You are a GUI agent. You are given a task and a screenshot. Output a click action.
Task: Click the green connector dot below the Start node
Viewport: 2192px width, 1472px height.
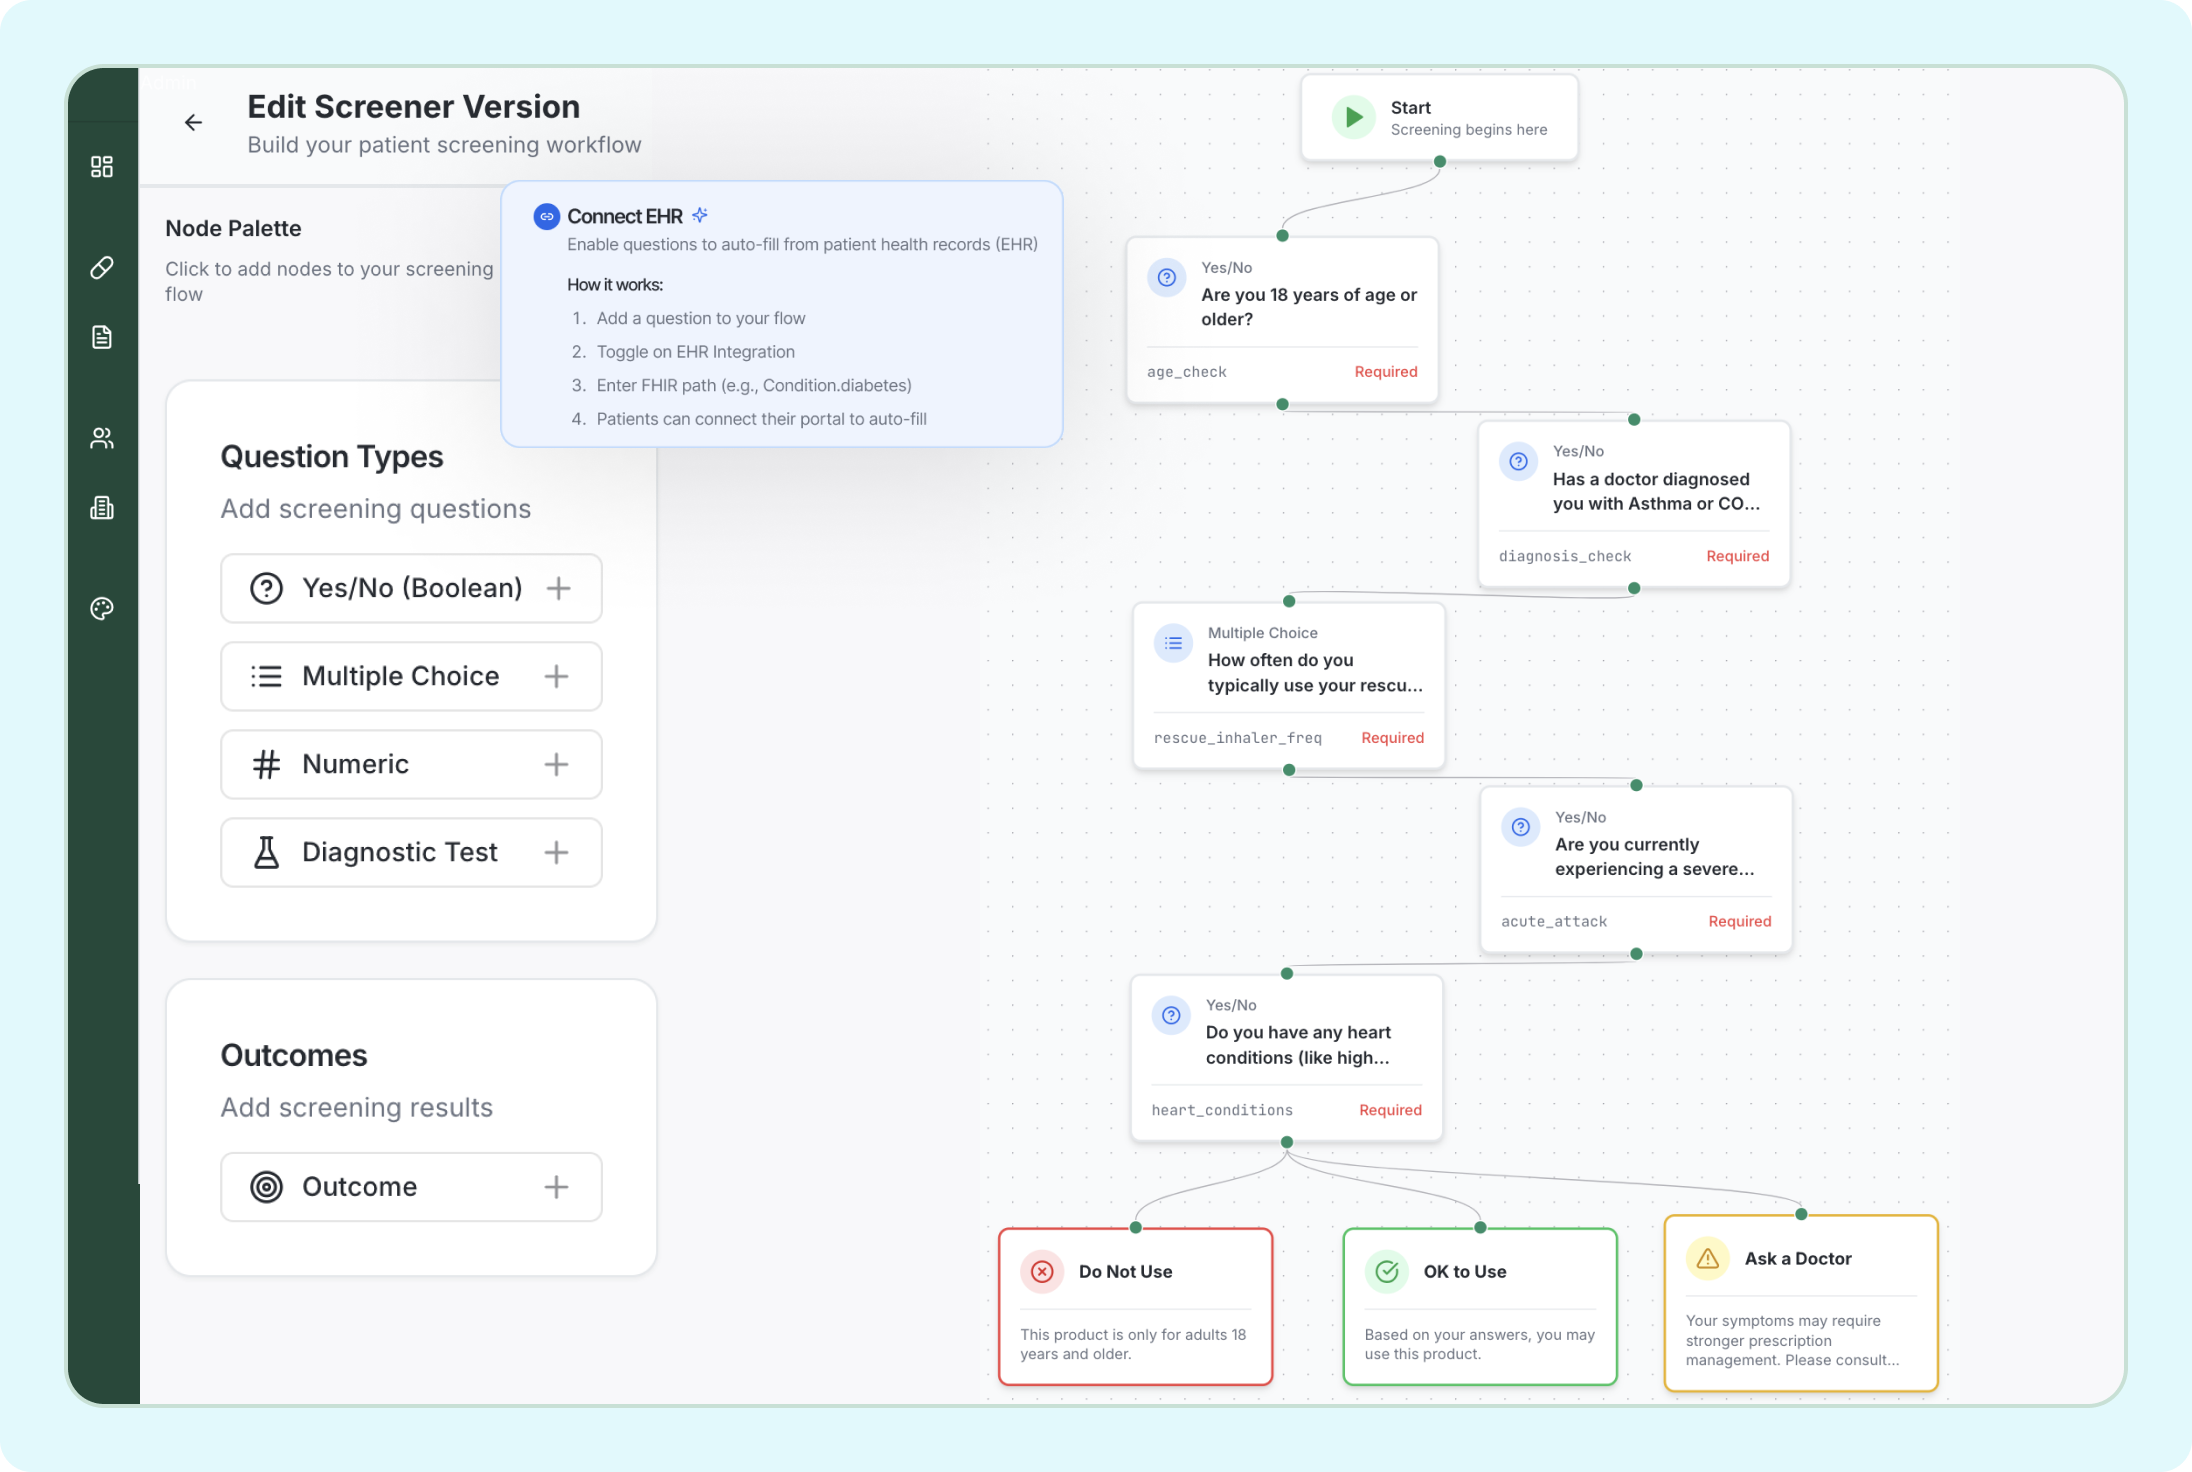pos(1439,160)
